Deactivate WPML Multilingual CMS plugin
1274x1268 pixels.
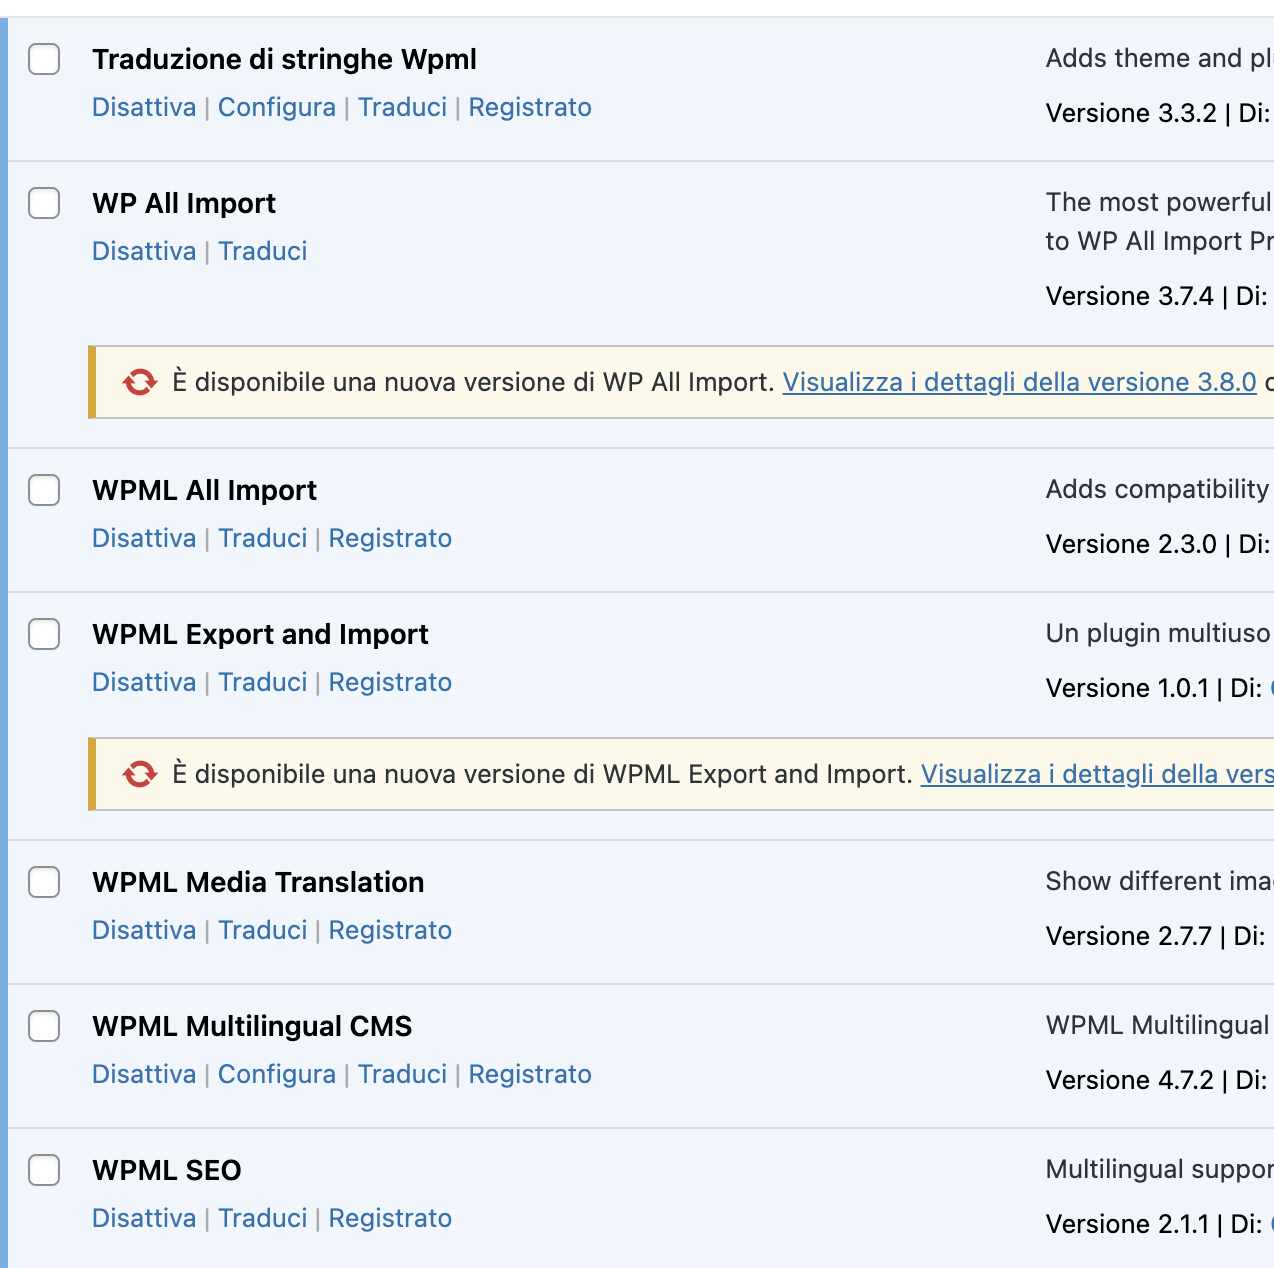(x=144, y=1074)
